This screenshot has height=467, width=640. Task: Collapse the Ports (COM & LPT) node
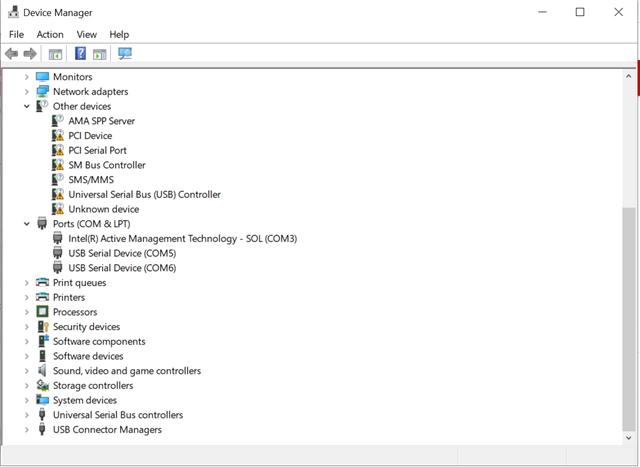27,224
